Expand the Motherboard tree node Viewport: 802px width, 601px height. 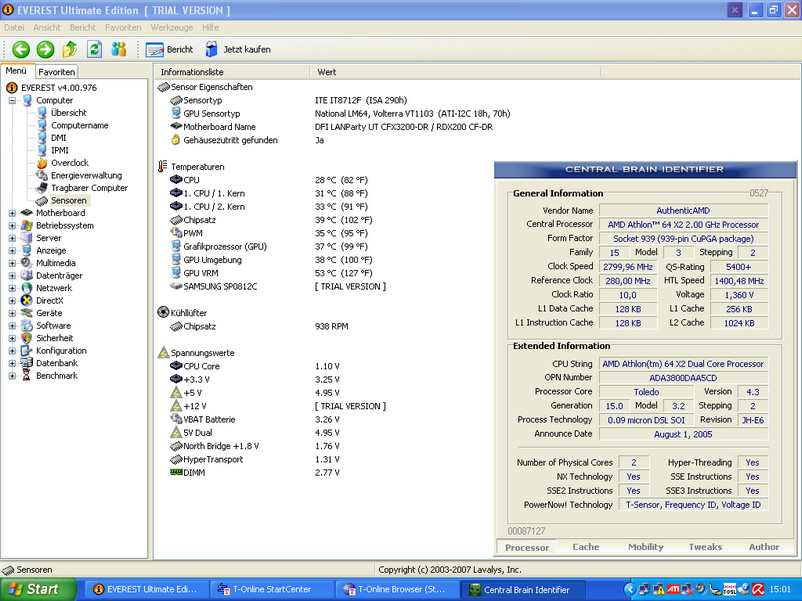[x=12, y=213]
